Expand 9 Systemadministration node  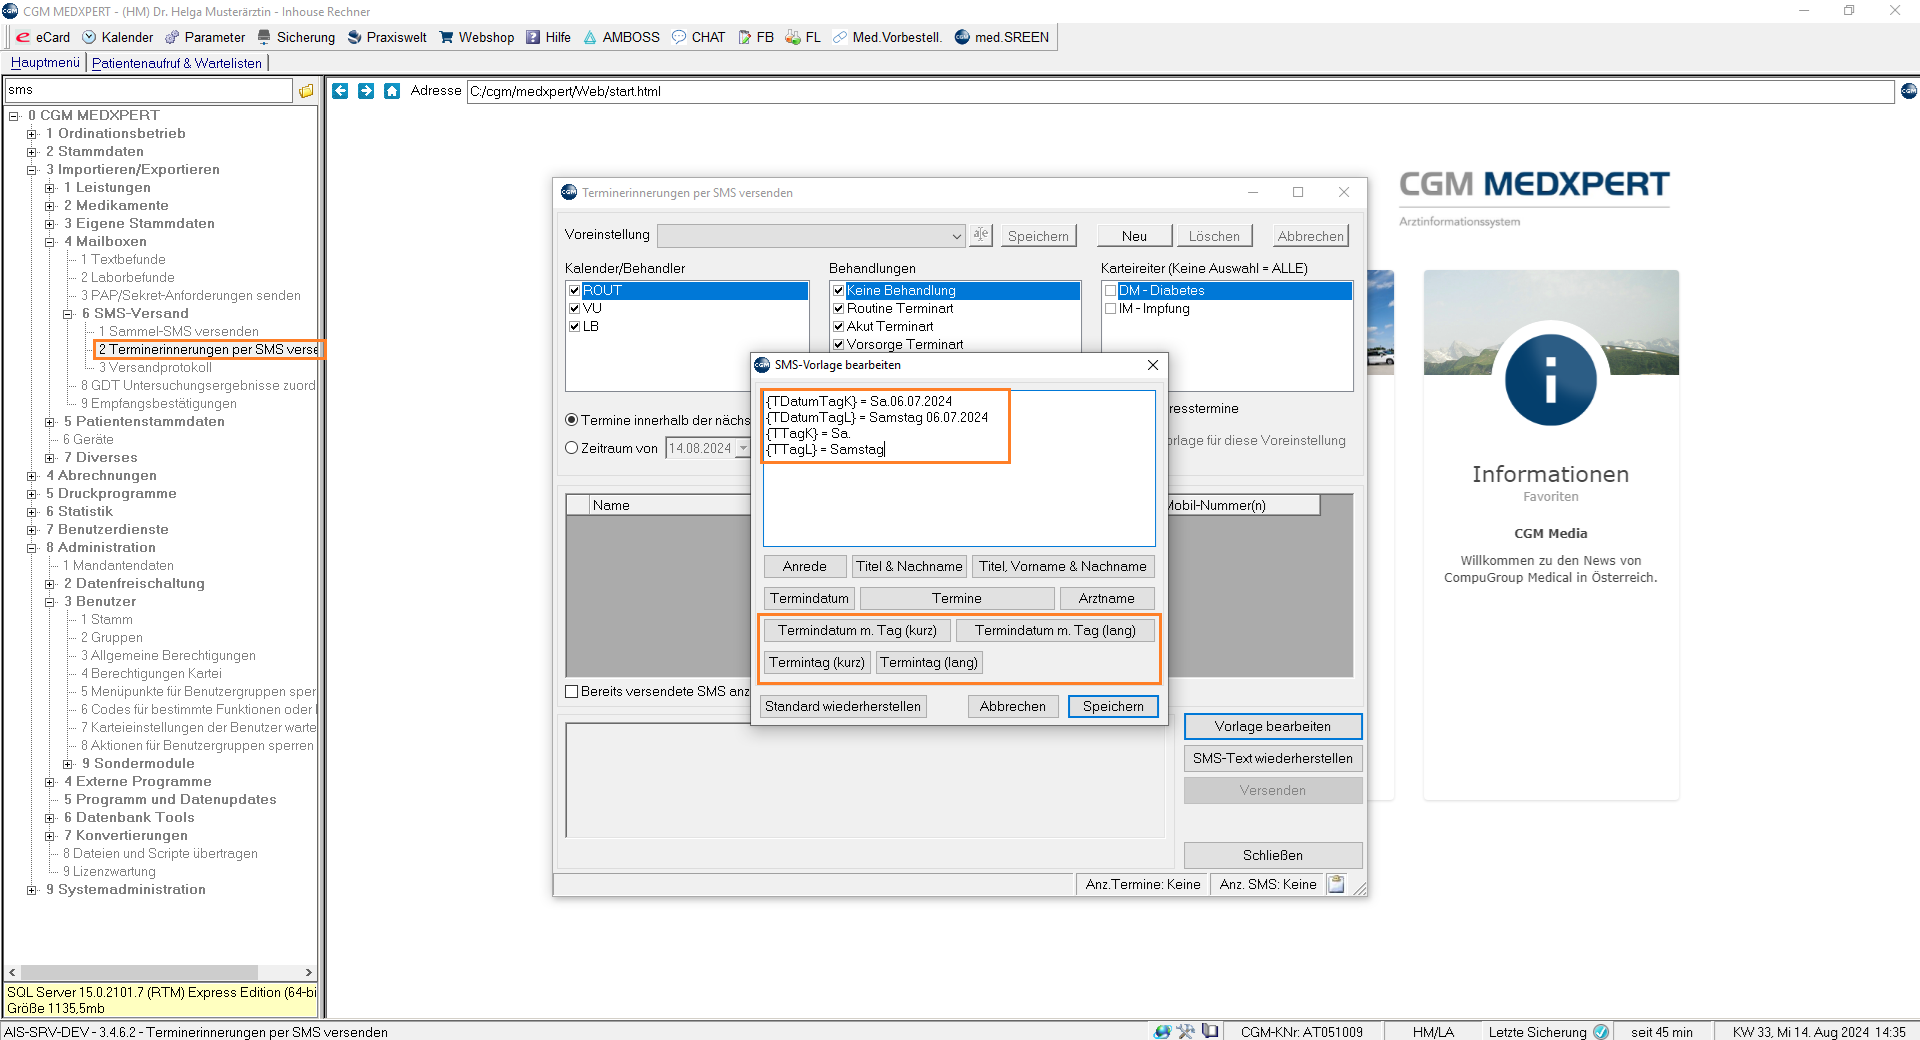[32, 890]
